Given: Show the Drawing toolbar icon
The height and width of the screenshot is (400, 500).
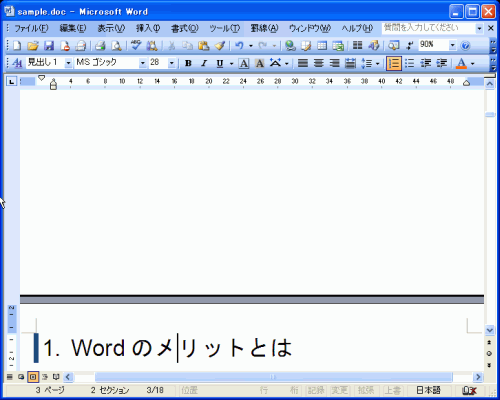Looking at the screenshot, I should (x=374, y=45).
